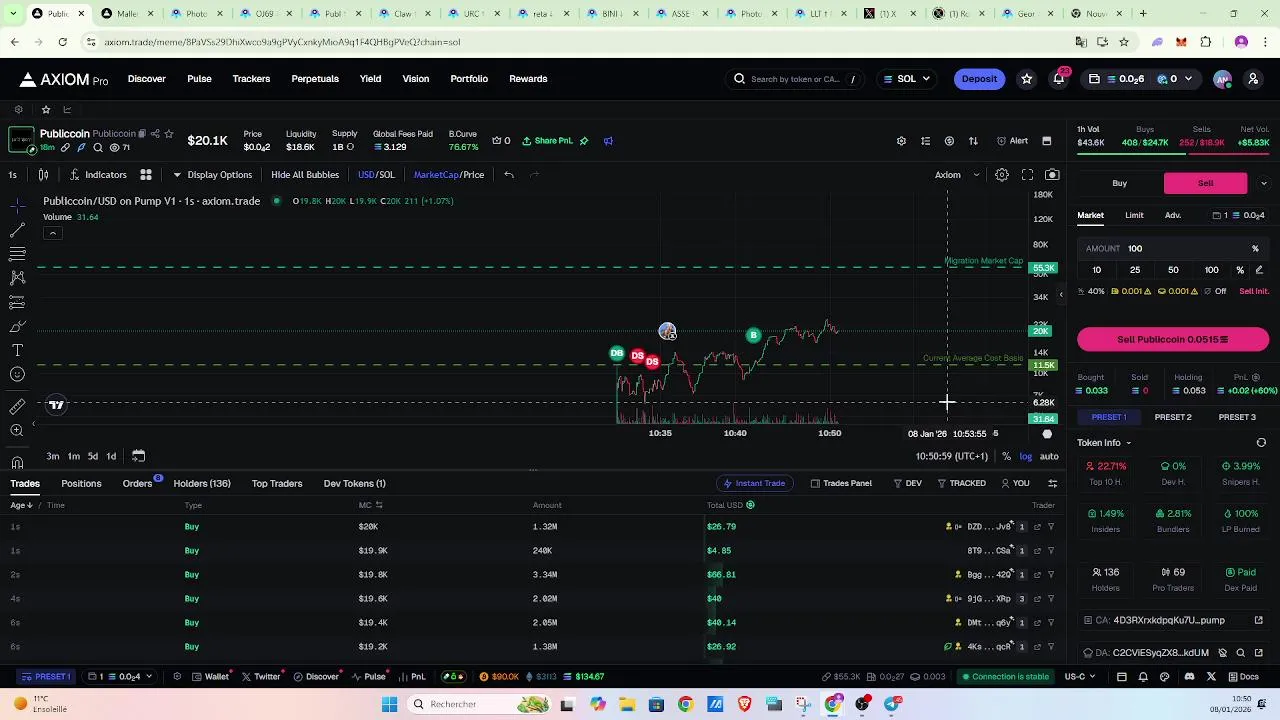
Task: Enter fullscreen chart mode
Action: click(1027, 175)
